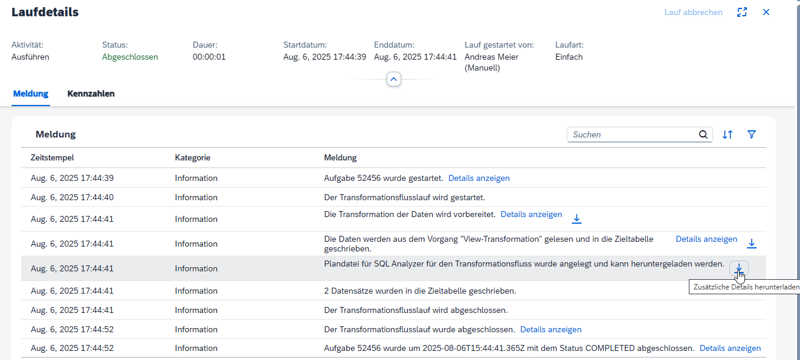Select the Meldung tab
The image size is (800, 360).
pyautogui.click(x=31, y=94)
